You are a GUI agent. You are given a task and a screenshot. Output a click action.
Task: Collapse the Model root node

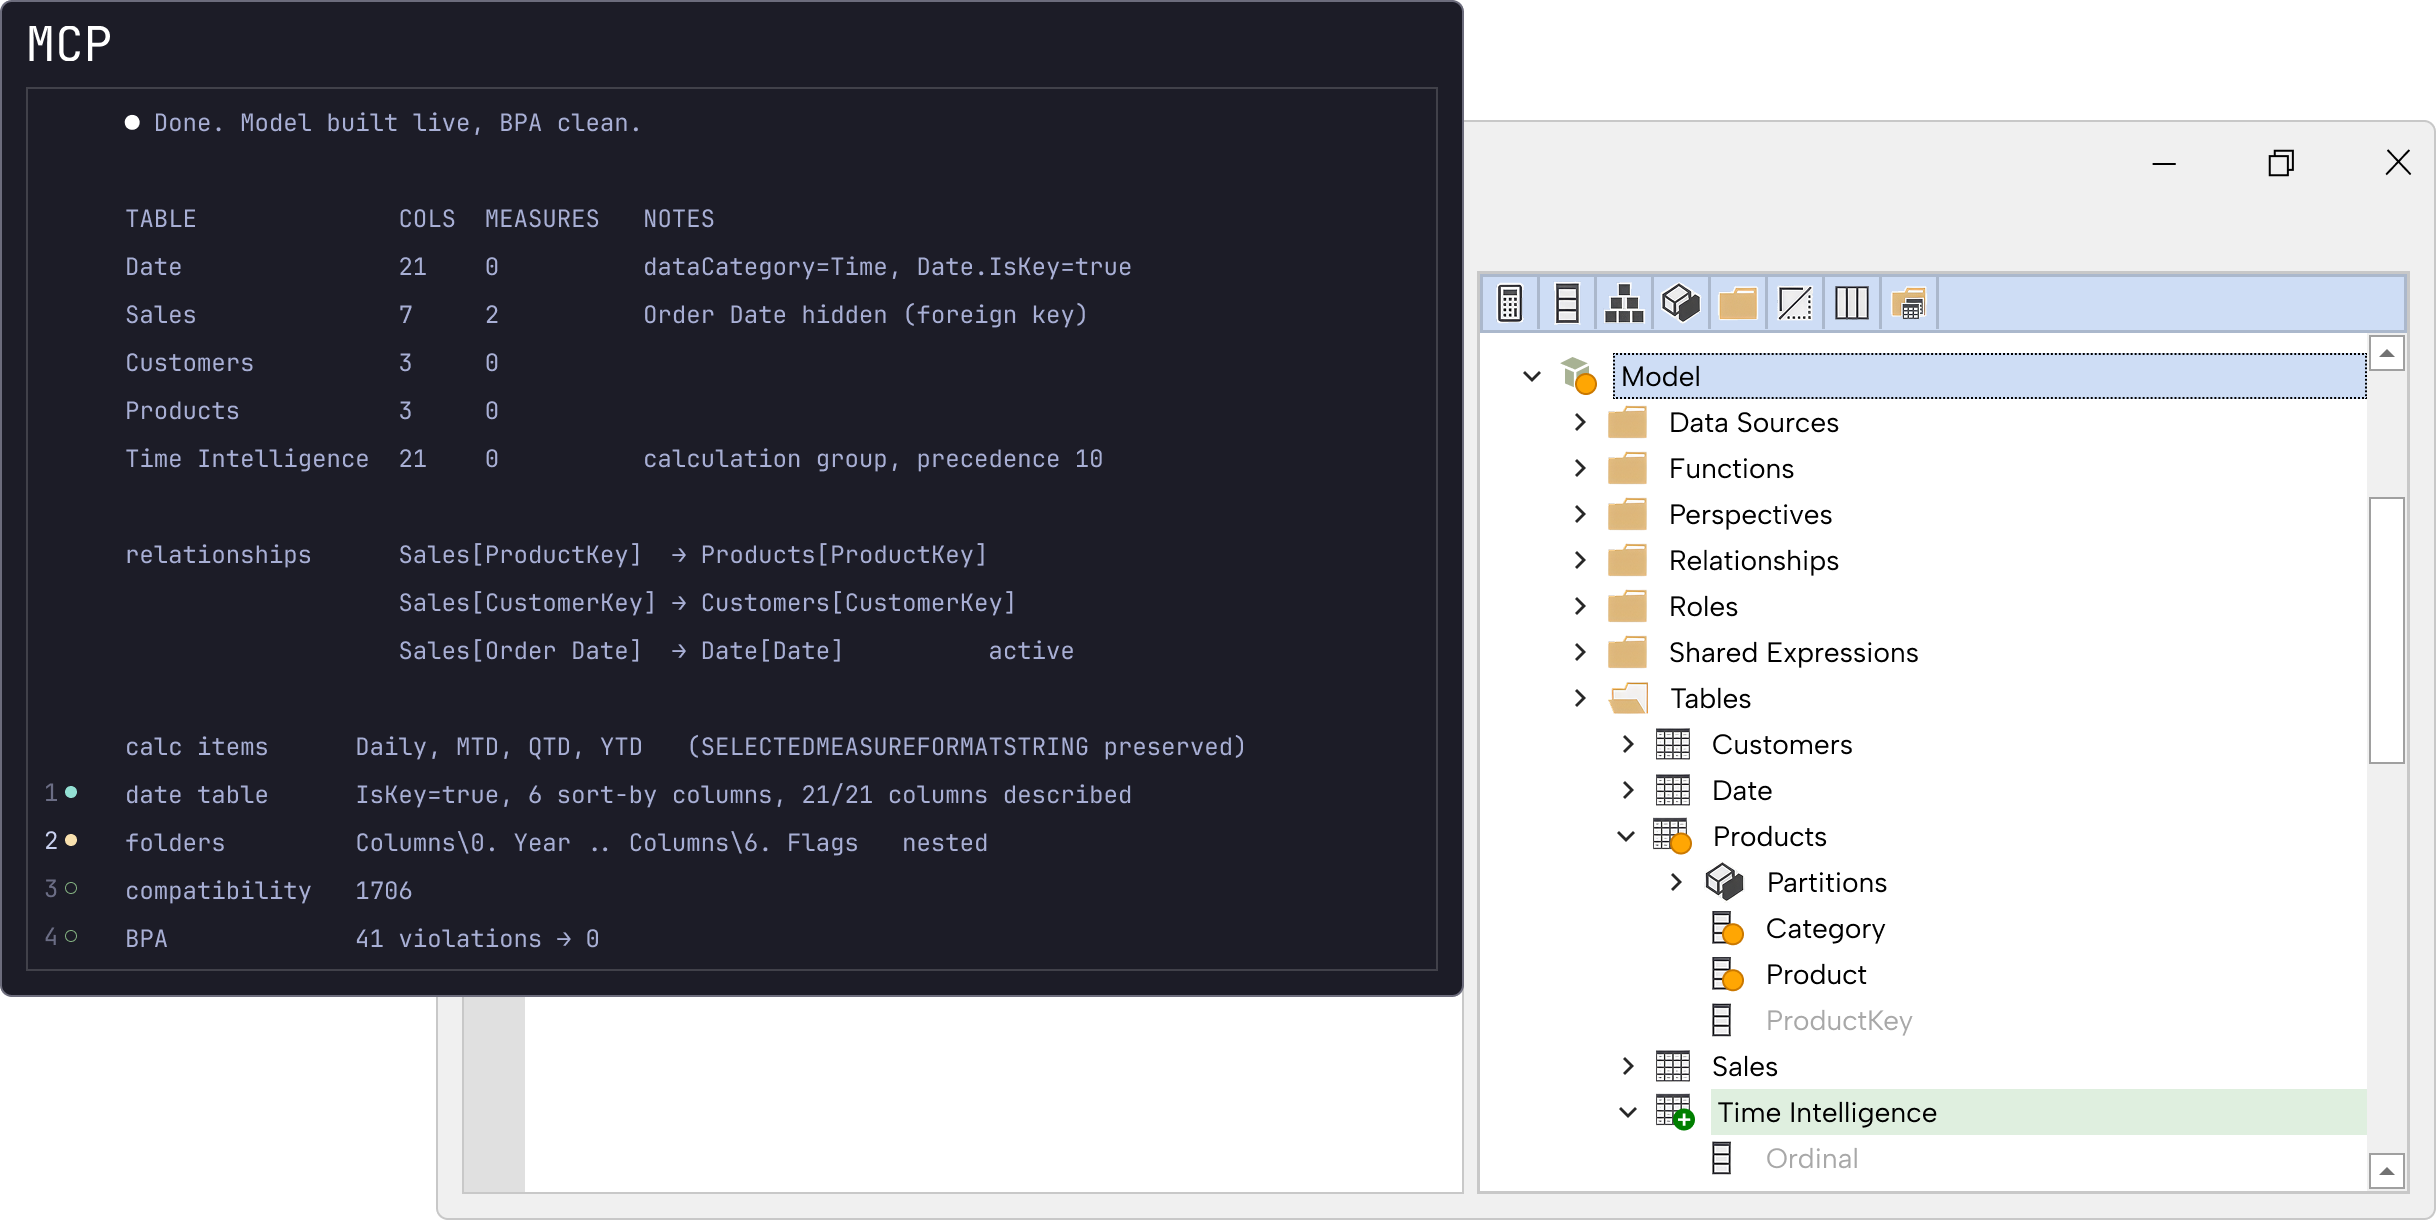[x=1532, y=376]
